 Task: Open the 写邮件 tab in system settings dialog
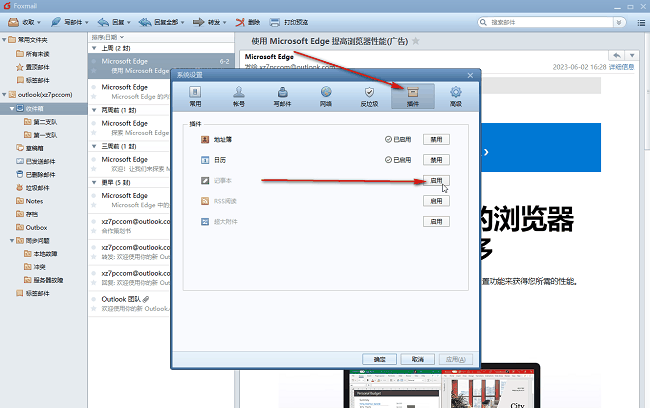282,96
